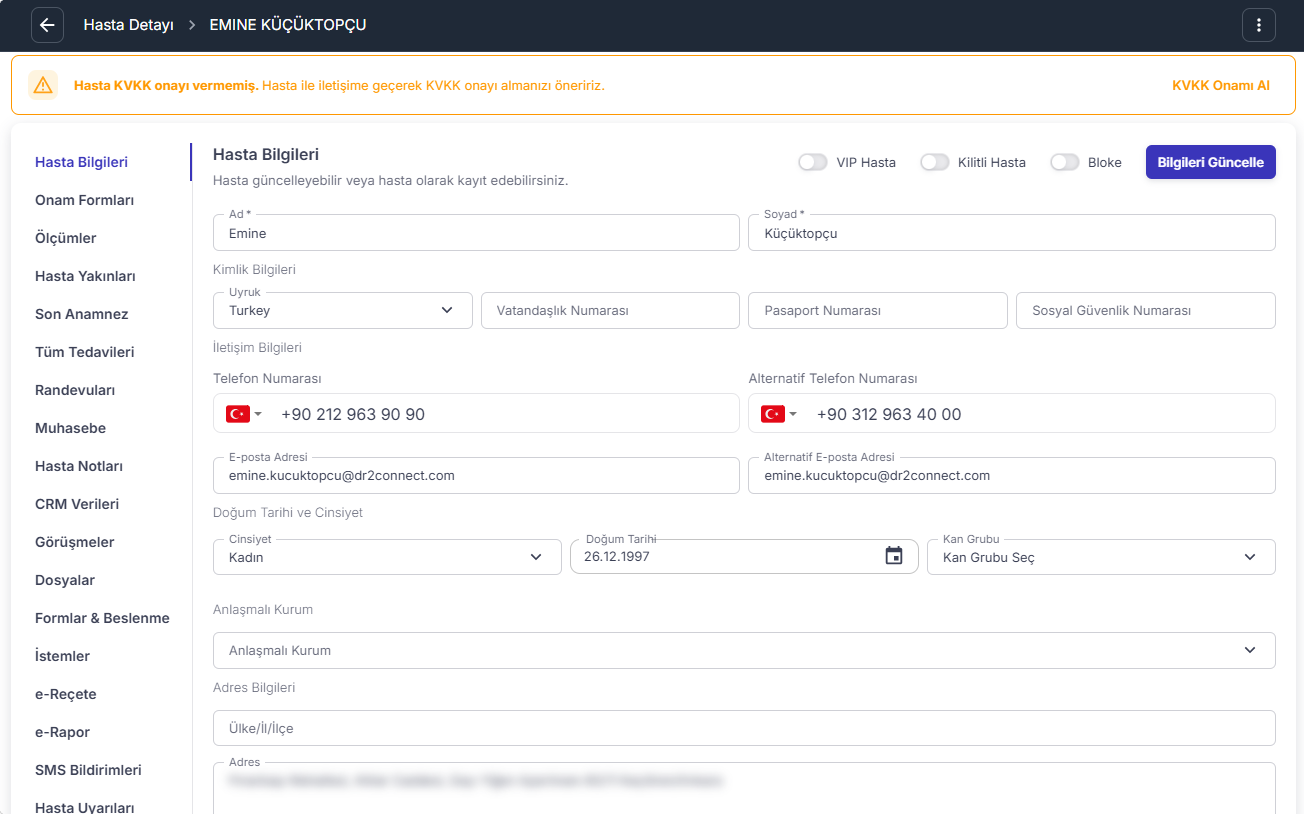Open e-Rapor section

tap(62, 732)
